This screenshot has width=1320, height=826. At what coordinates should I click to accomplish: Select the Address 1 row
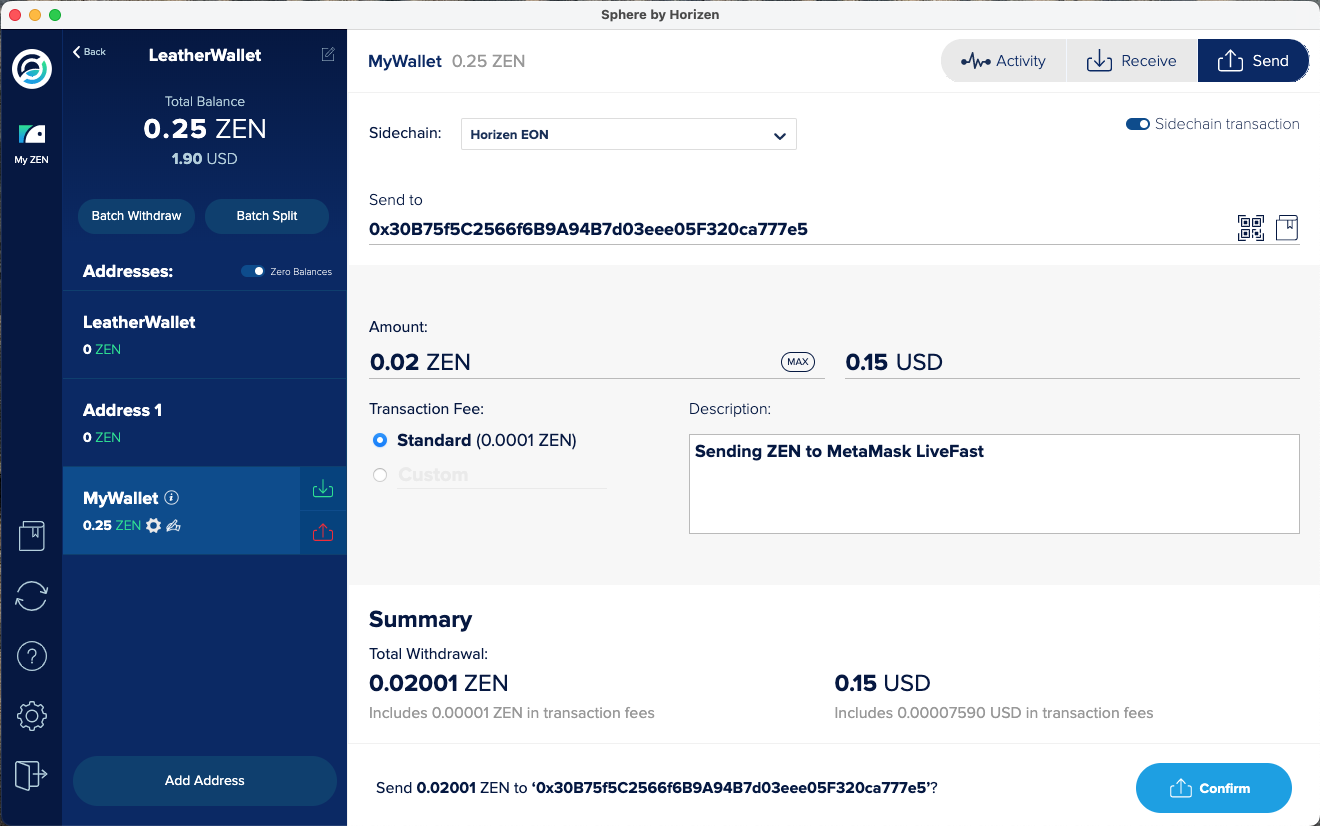[x=205, y=423]
